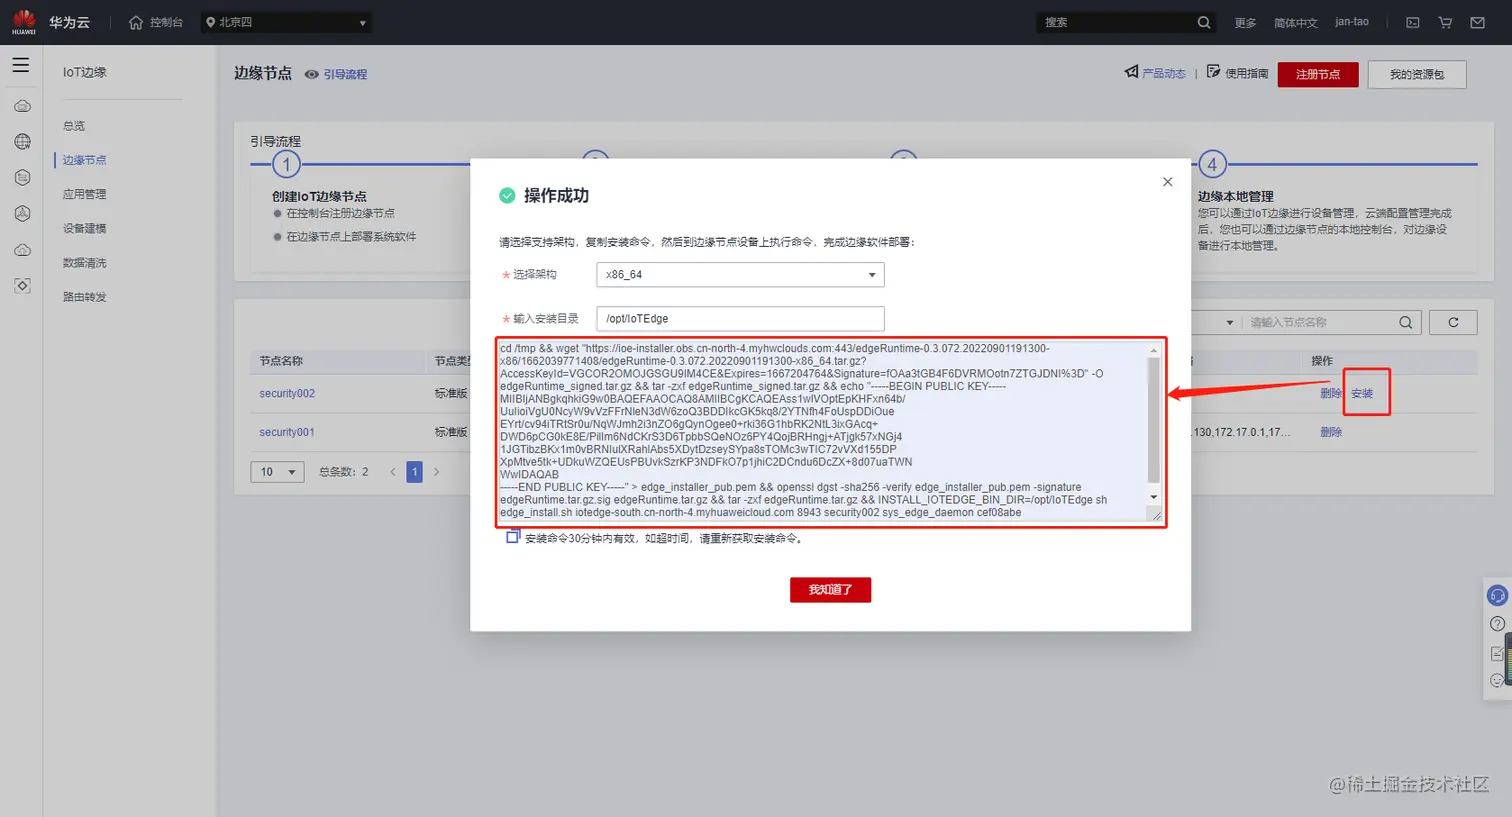Click the top bar 搜索 input

coord(1116,22)
